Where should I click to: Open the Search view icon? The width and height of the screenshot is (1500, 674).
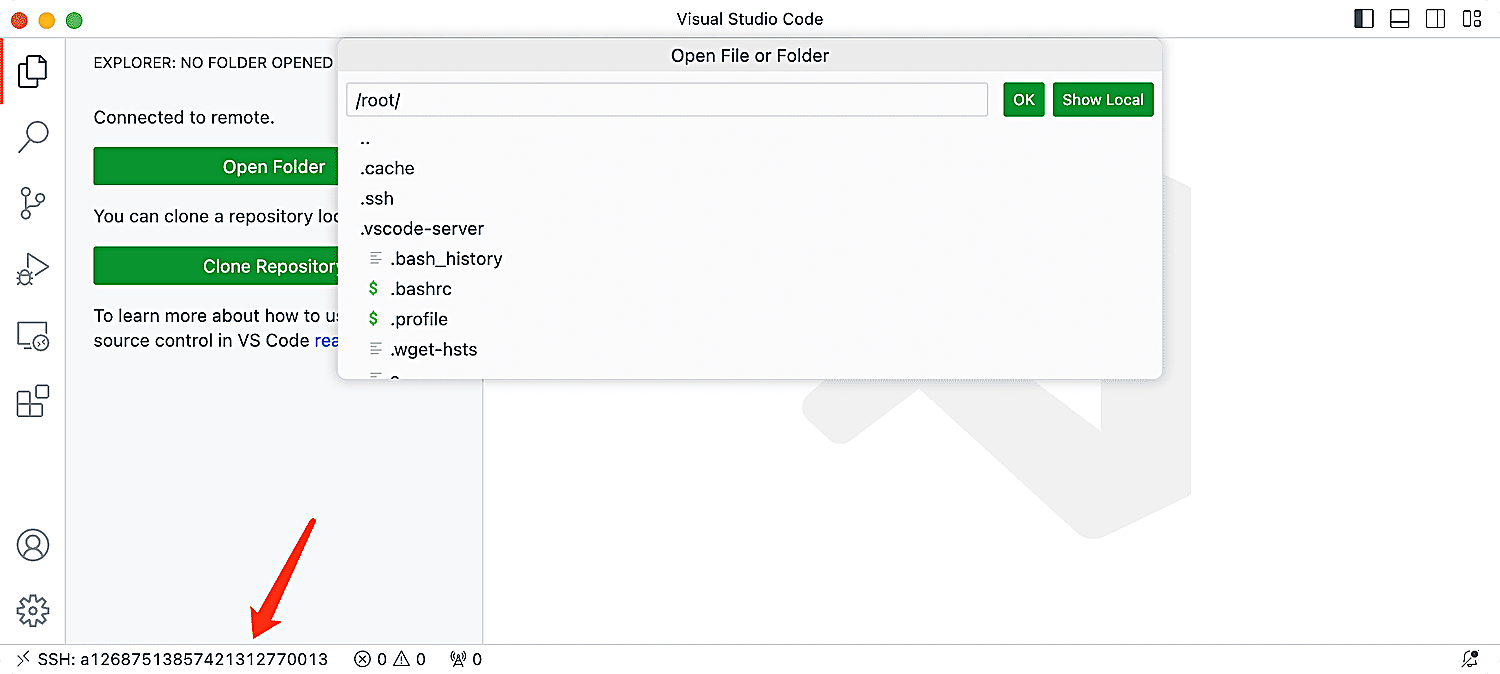click(x=33, y=137)
